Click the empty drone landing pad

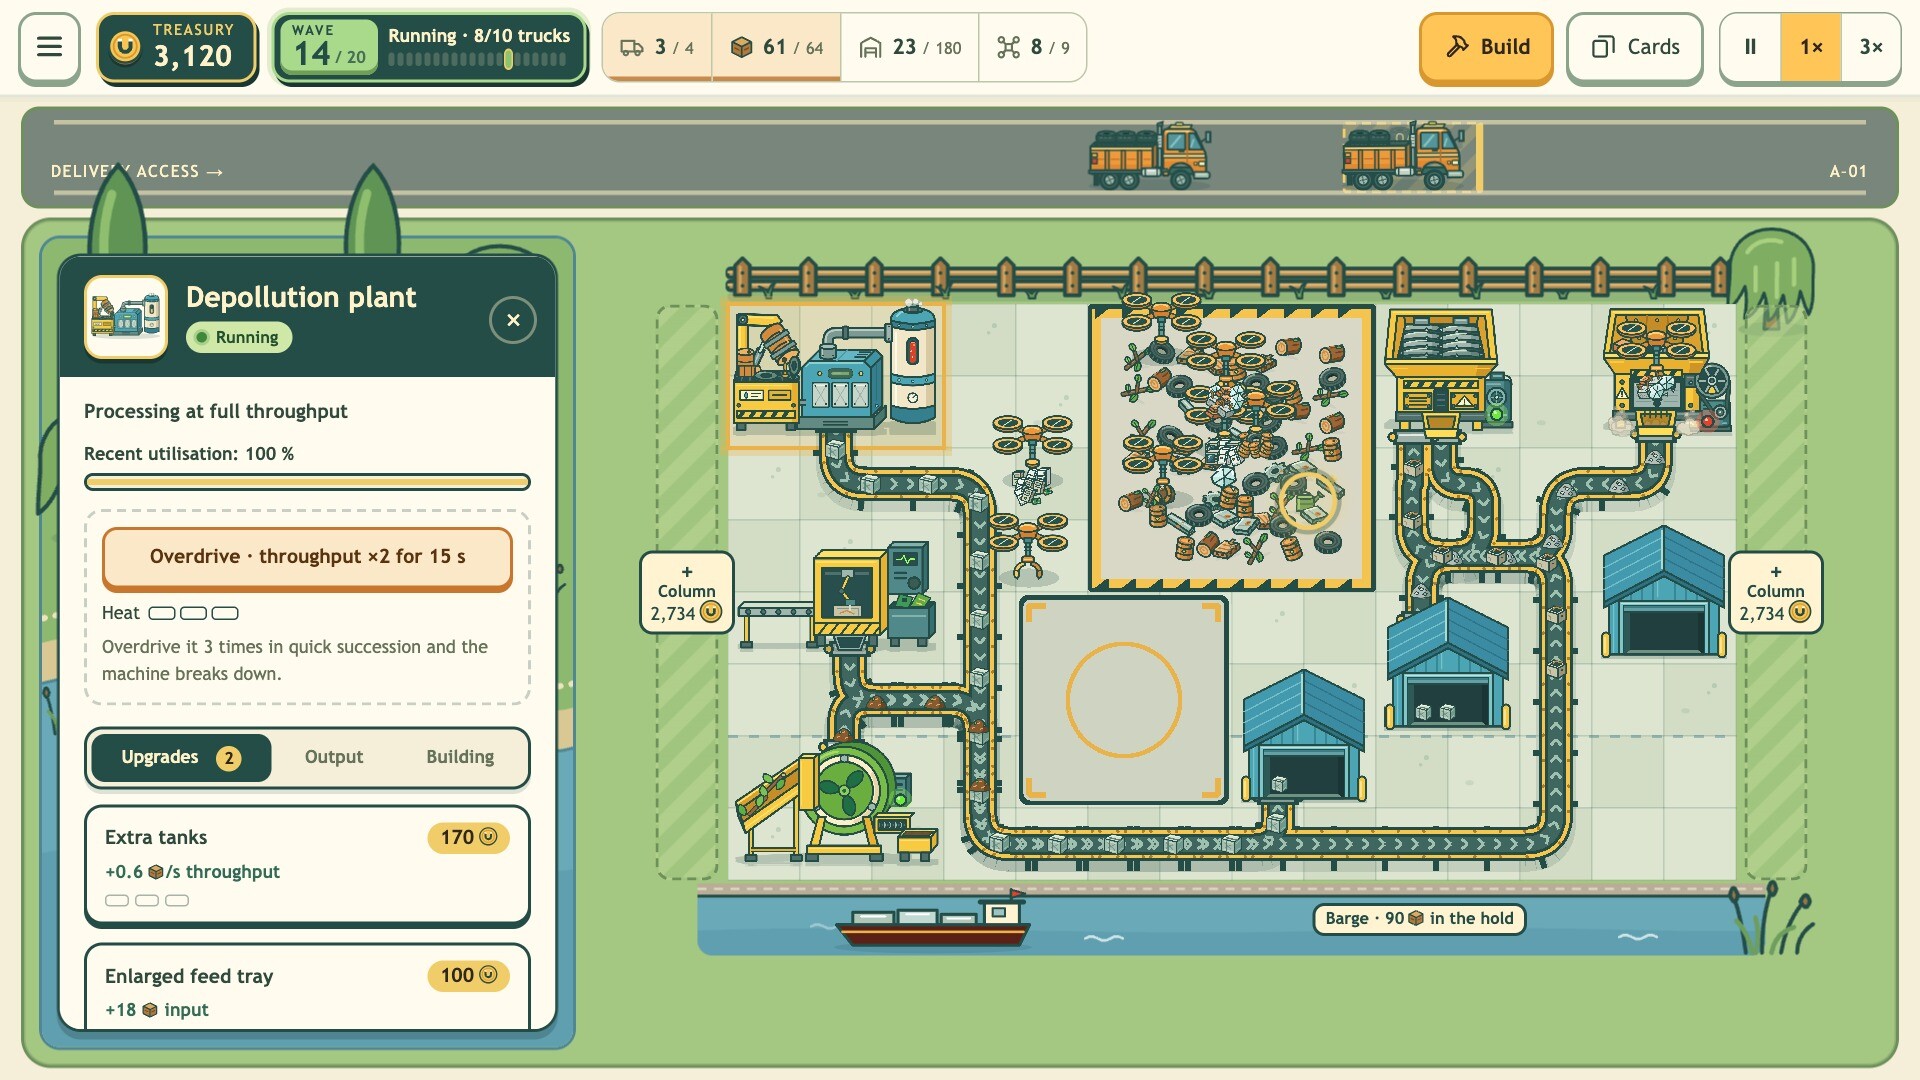[x=1123, y=699]
